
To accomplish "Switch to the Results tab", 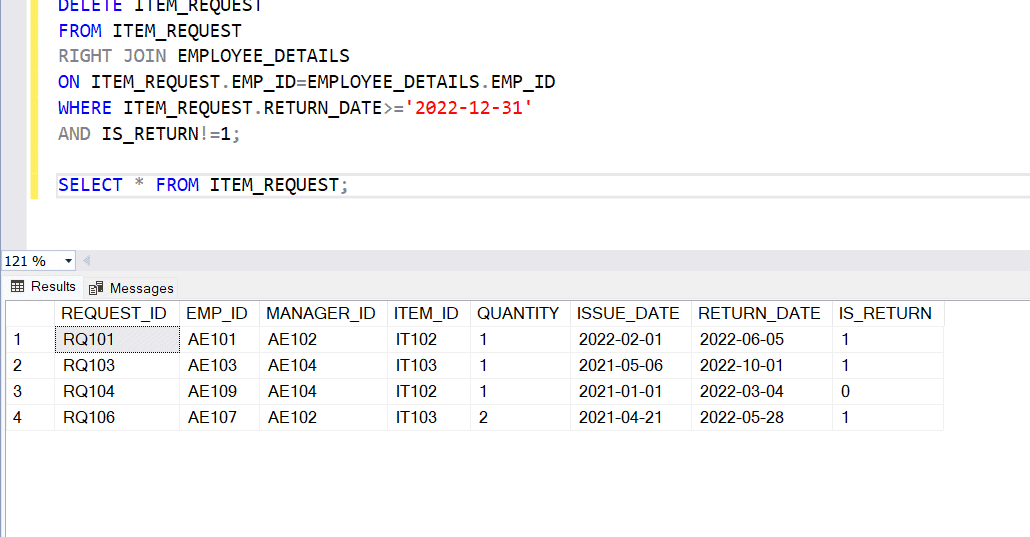I will 43,287.
